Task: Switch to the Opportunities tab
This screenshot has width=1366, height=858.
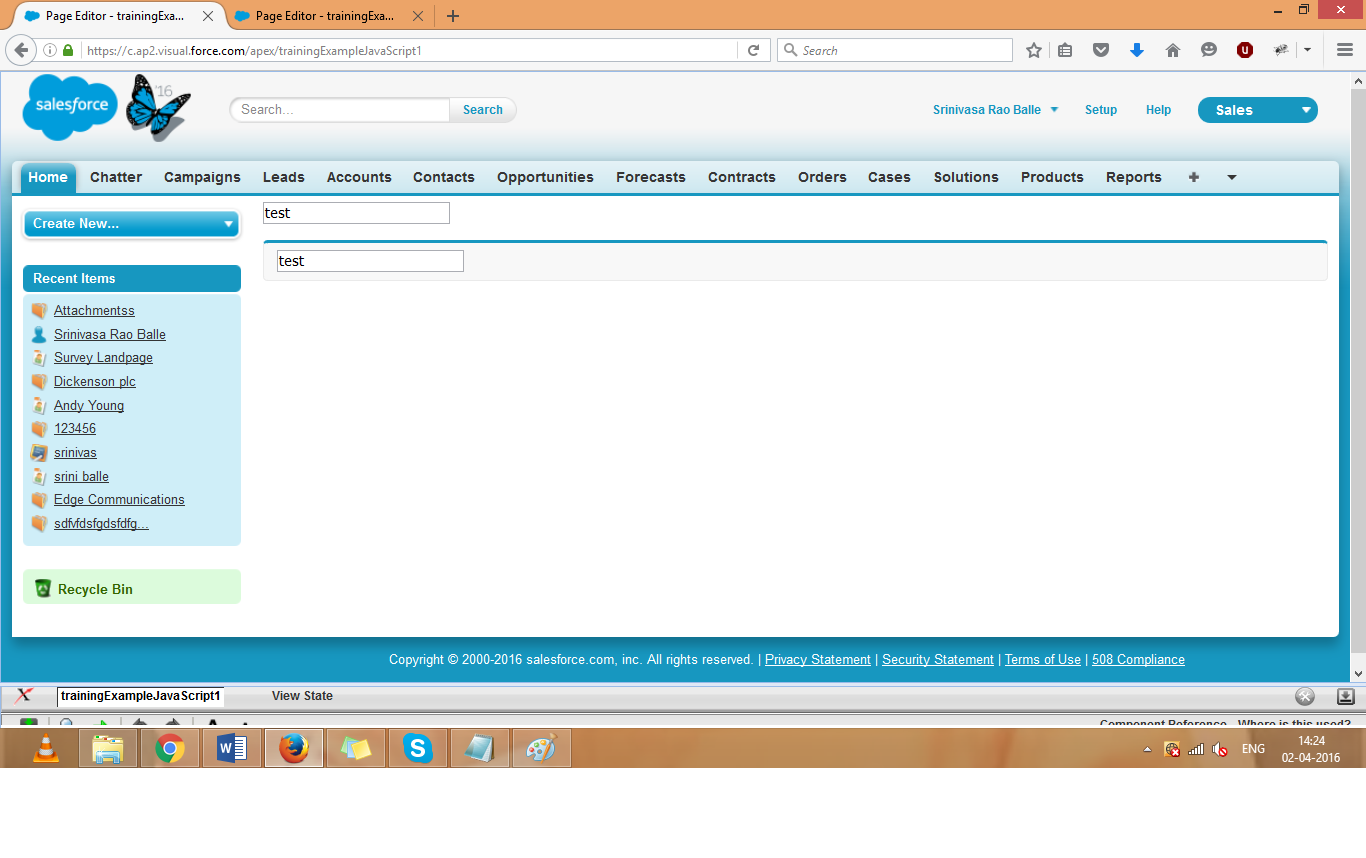Action: [545, 177]
